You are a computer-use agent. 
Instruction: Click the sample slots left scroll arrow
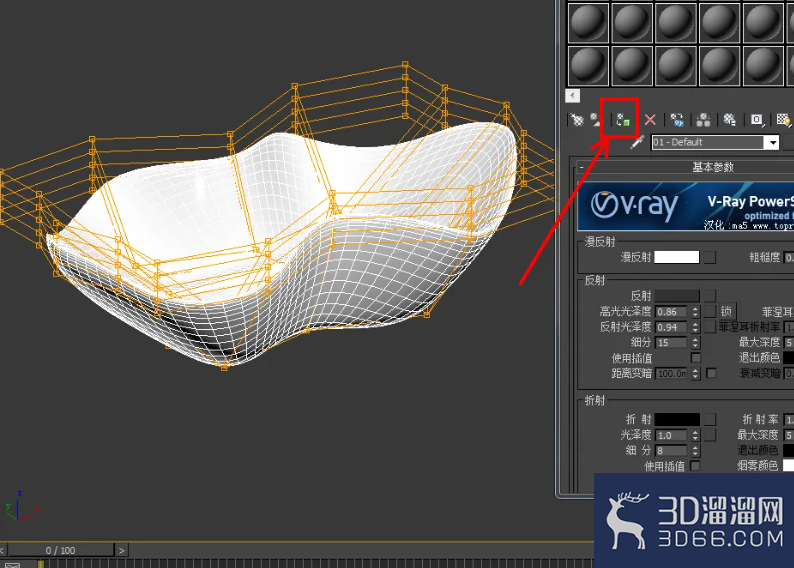coord(572,96)
